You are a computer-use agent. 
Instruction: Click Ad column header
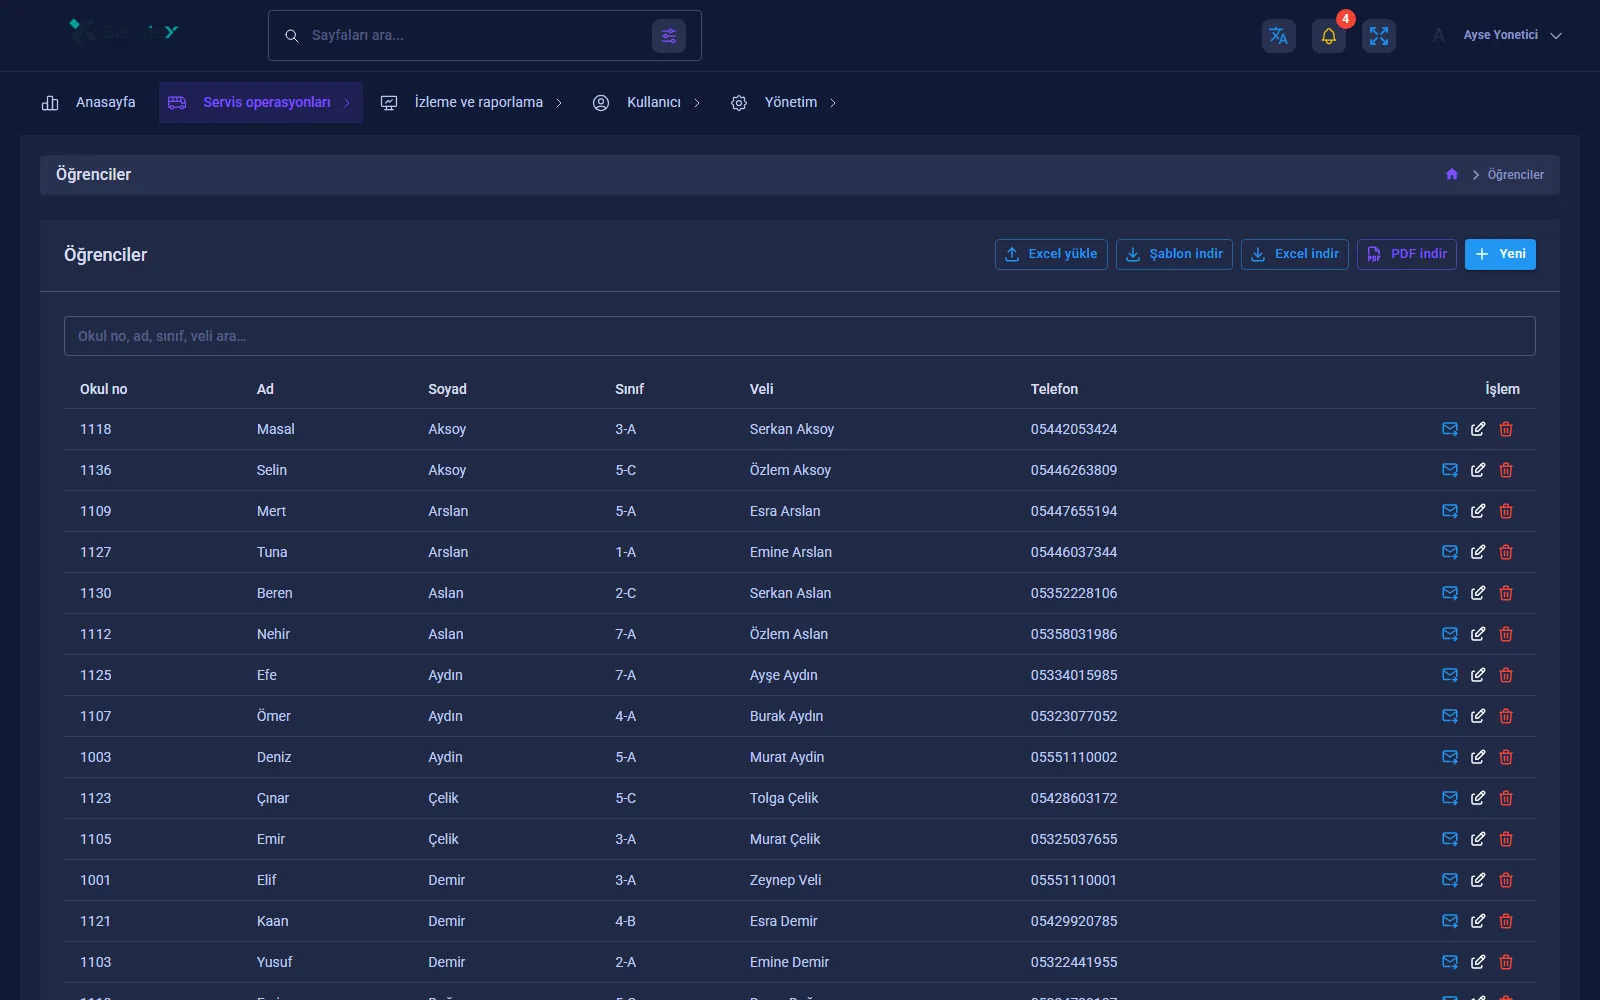pyautogui.click(x=265, y=389)
